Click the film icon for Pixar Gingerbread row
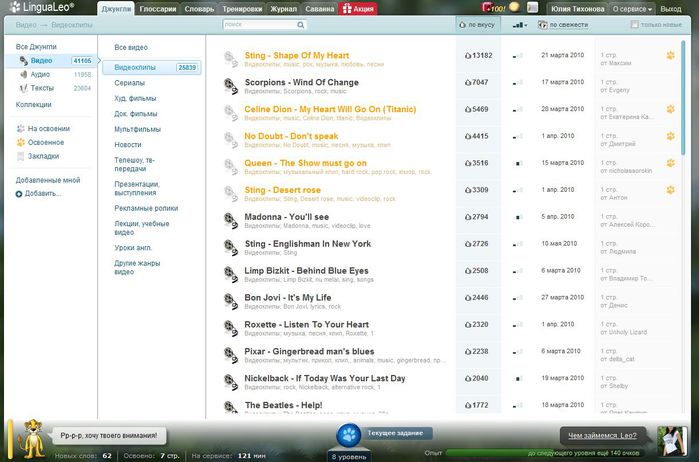699x462 pixels. (230, 355)
